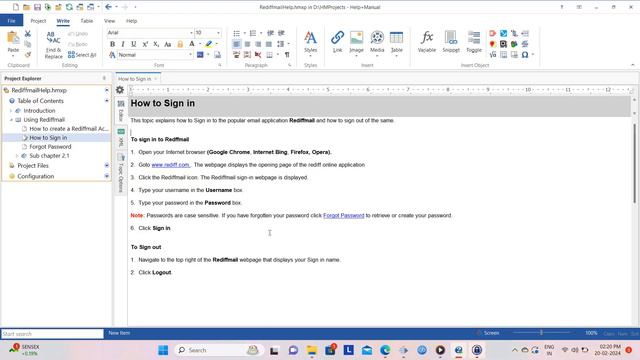
Task: Switch to the View ribbon tab
Action: click(x=109, y=21)
